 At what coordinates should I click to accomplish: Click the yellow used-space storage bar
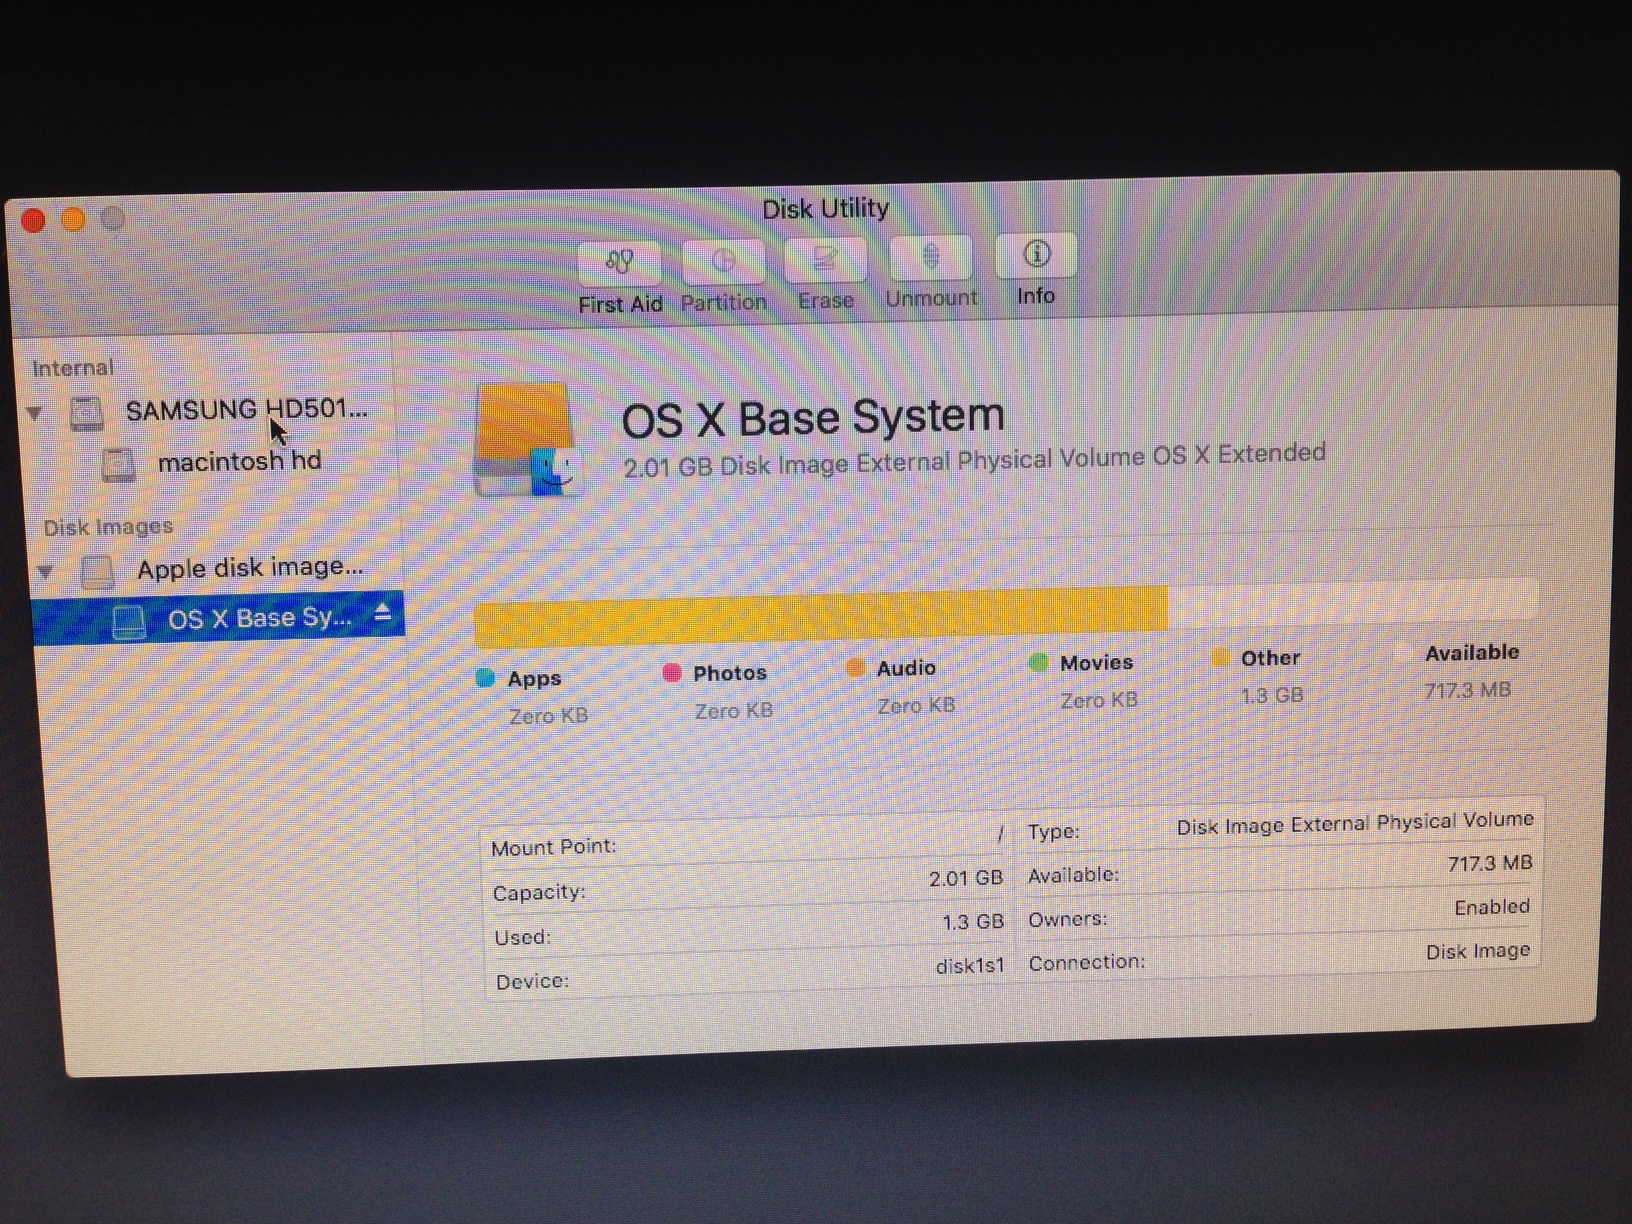[x=821, y=617]
